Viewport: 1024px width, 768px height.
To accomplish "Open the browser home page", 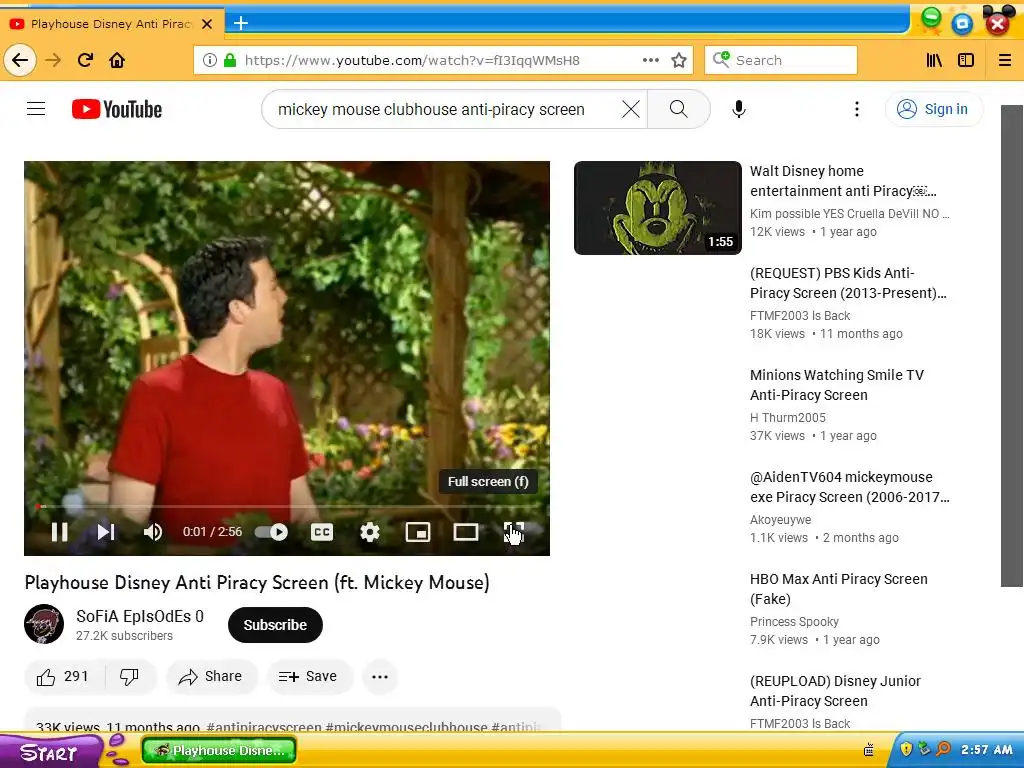I will click(117, 60).
